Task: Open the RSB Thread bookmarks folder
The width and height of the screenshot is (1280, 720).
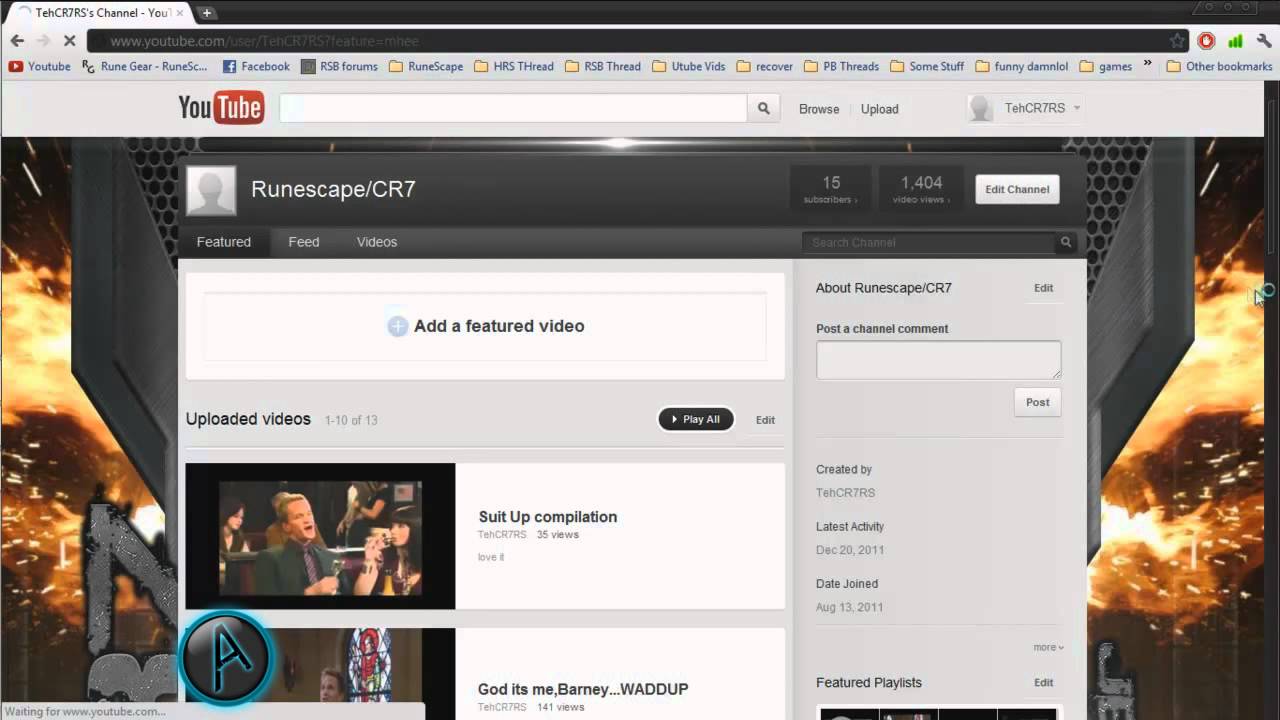Action: pos(603,66)
